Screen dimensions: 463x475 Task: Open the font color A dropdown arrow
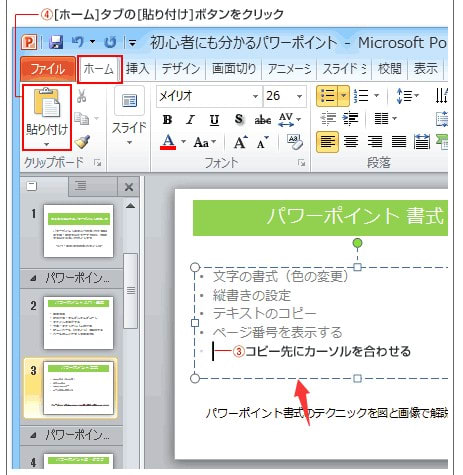183,142
